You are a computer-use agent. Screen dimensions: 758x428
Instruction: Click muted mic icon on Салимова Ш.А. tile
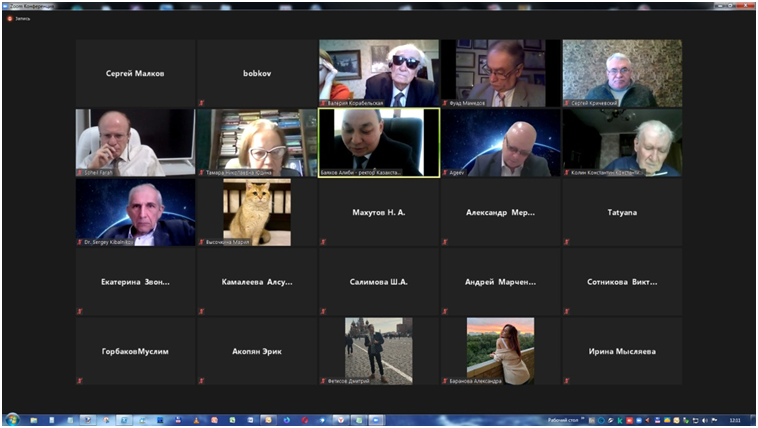[323, 311]
